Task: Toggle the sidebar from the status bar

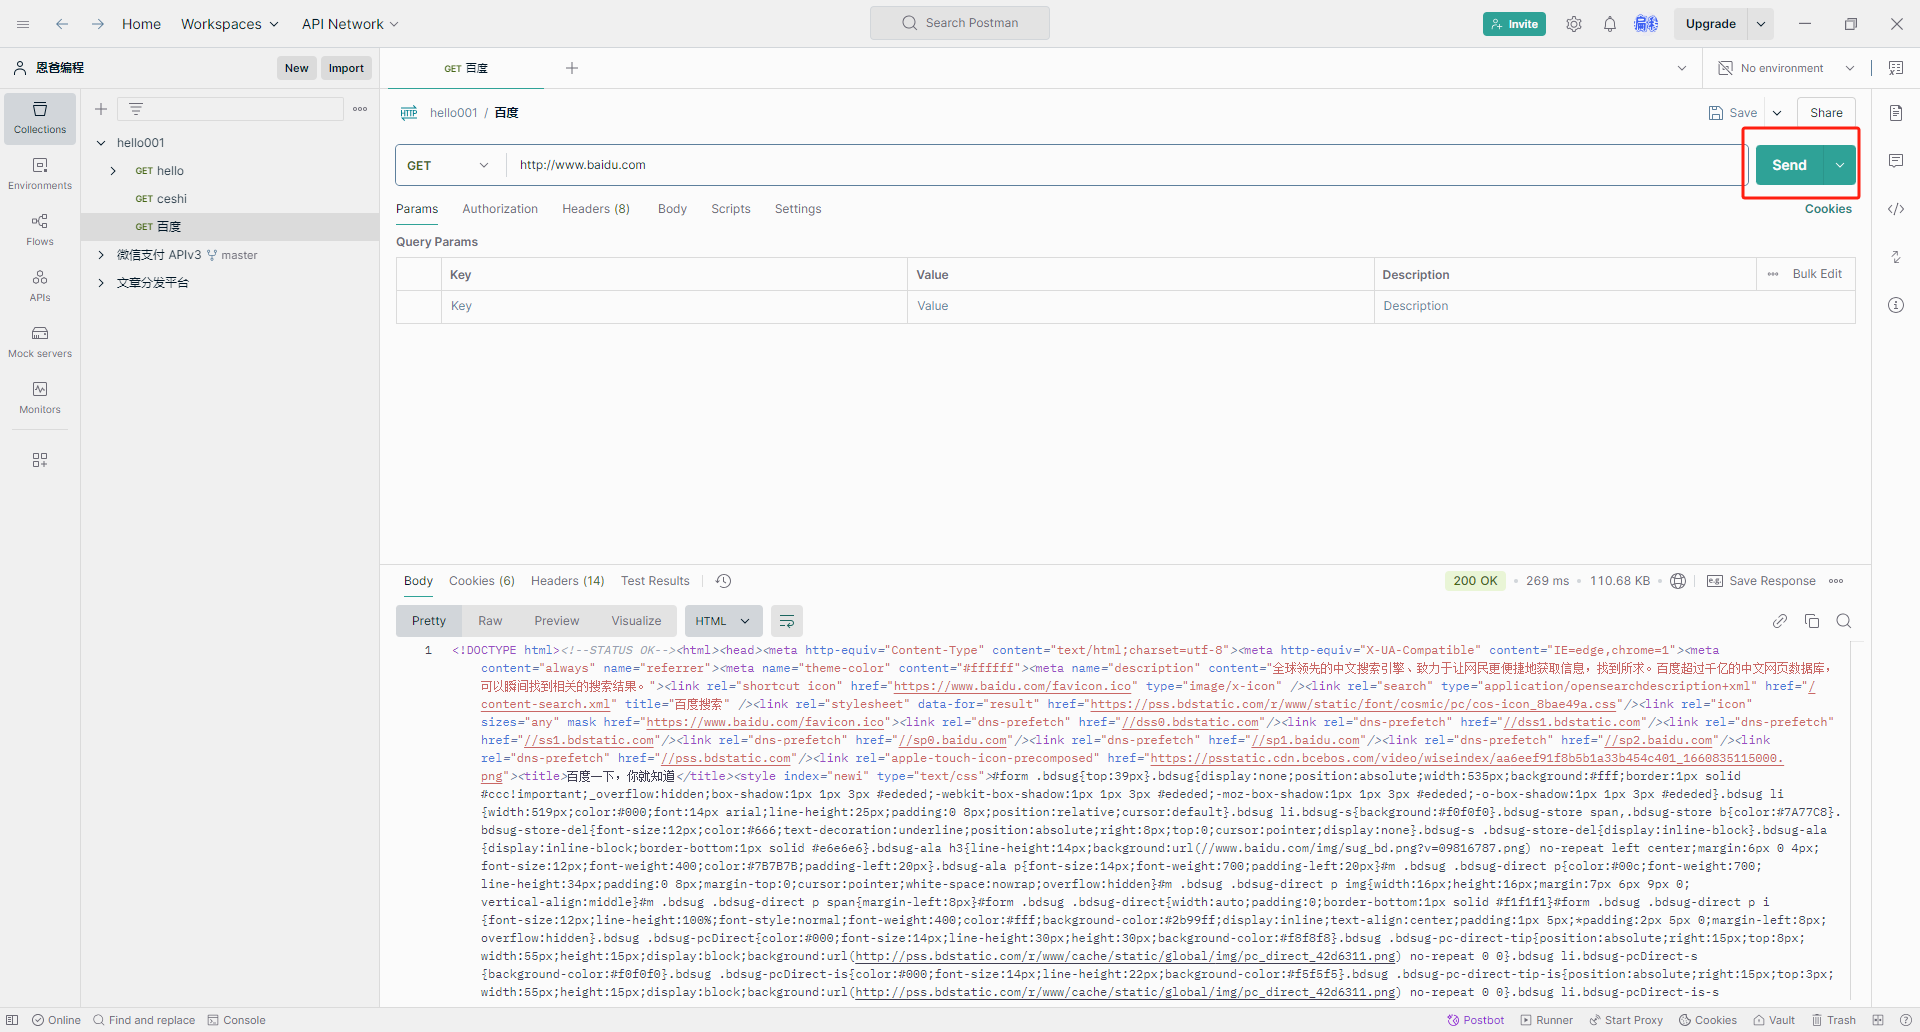Action: tap(13, 1020)
